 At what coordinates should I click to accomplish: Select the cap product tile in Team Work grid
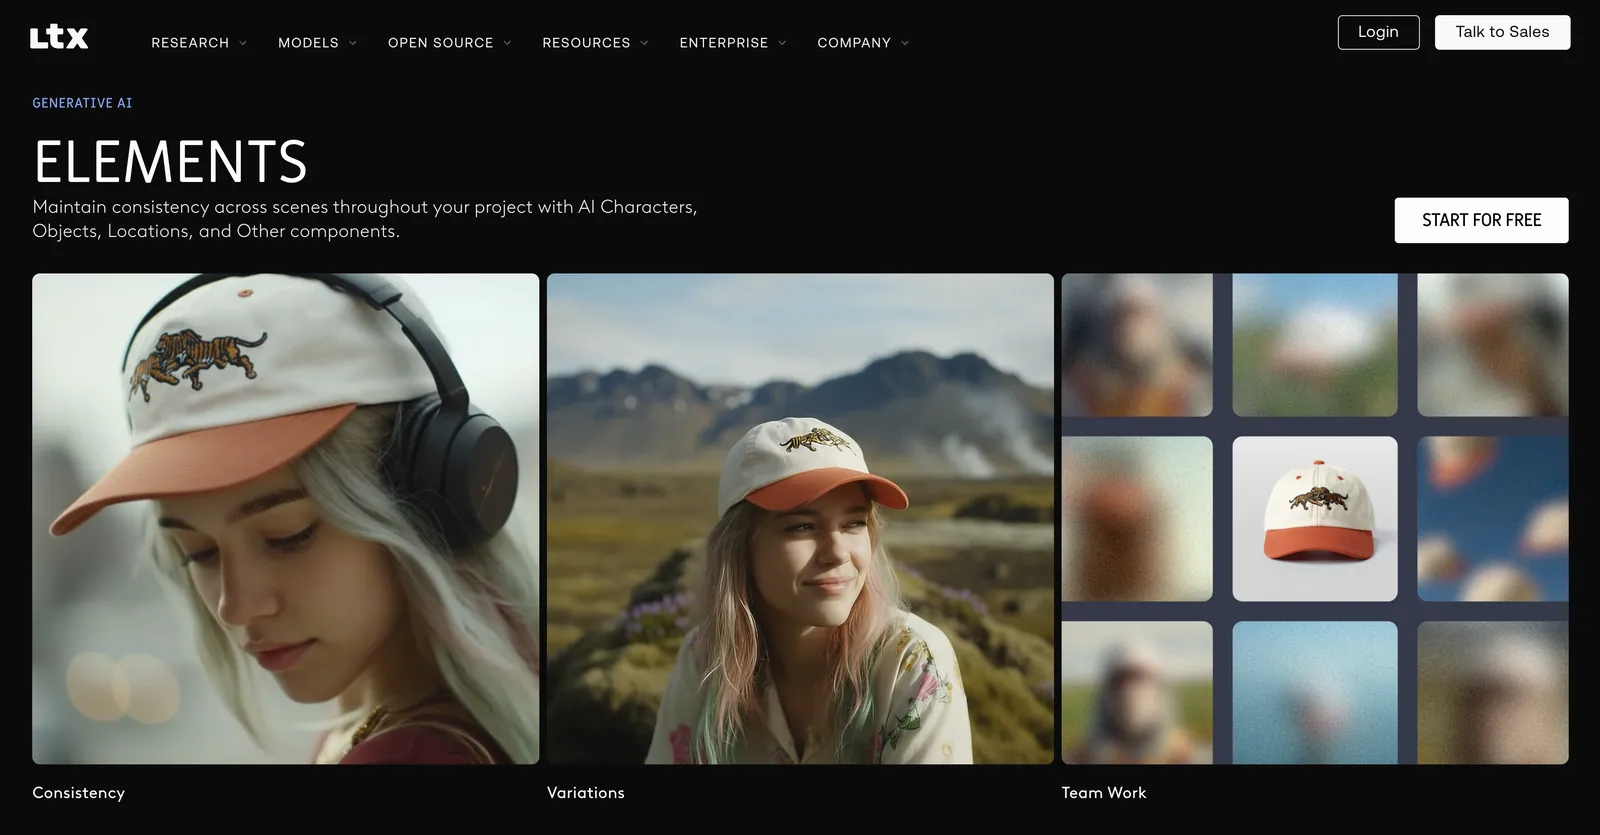click(x=1315, y=519)
